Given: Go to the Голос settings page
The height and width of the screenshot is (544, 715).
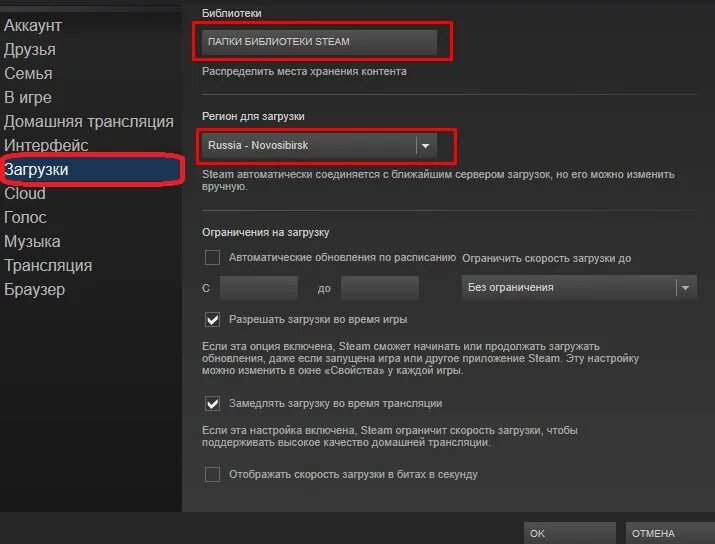Looking at the screenshot, I should [26, 218].
